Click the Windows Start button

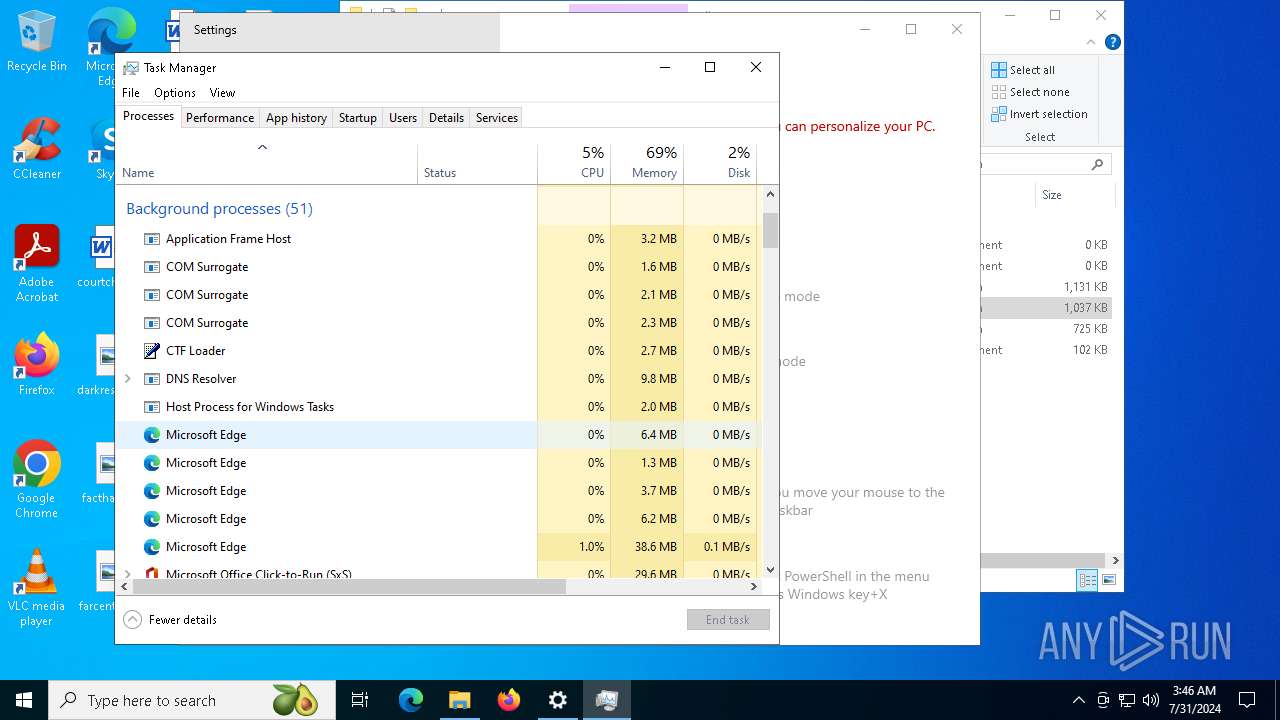tap(24, 700)
